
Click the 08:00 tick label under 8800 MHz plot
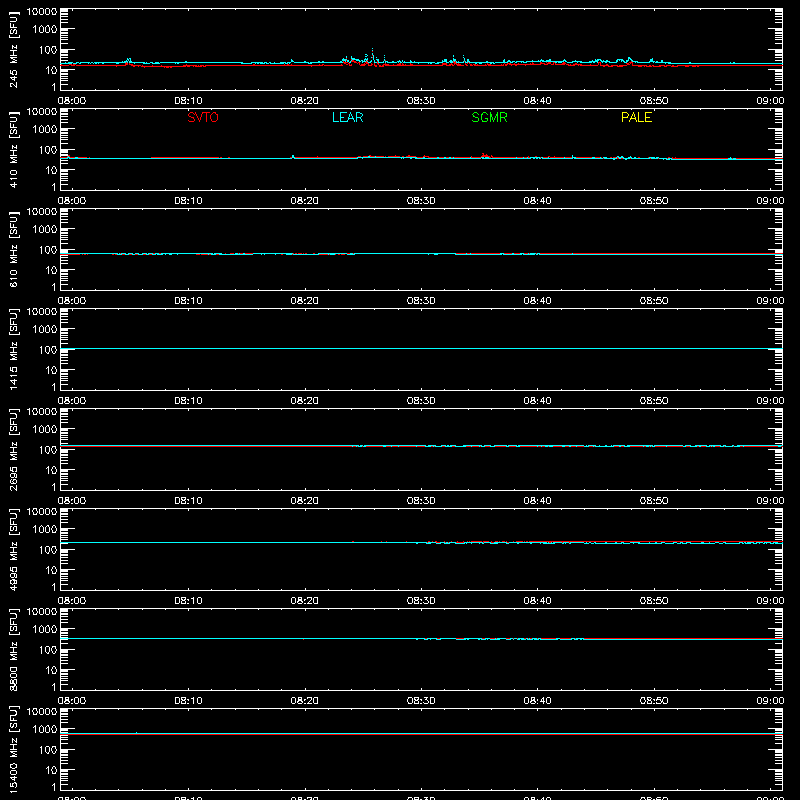click(72, 701)
